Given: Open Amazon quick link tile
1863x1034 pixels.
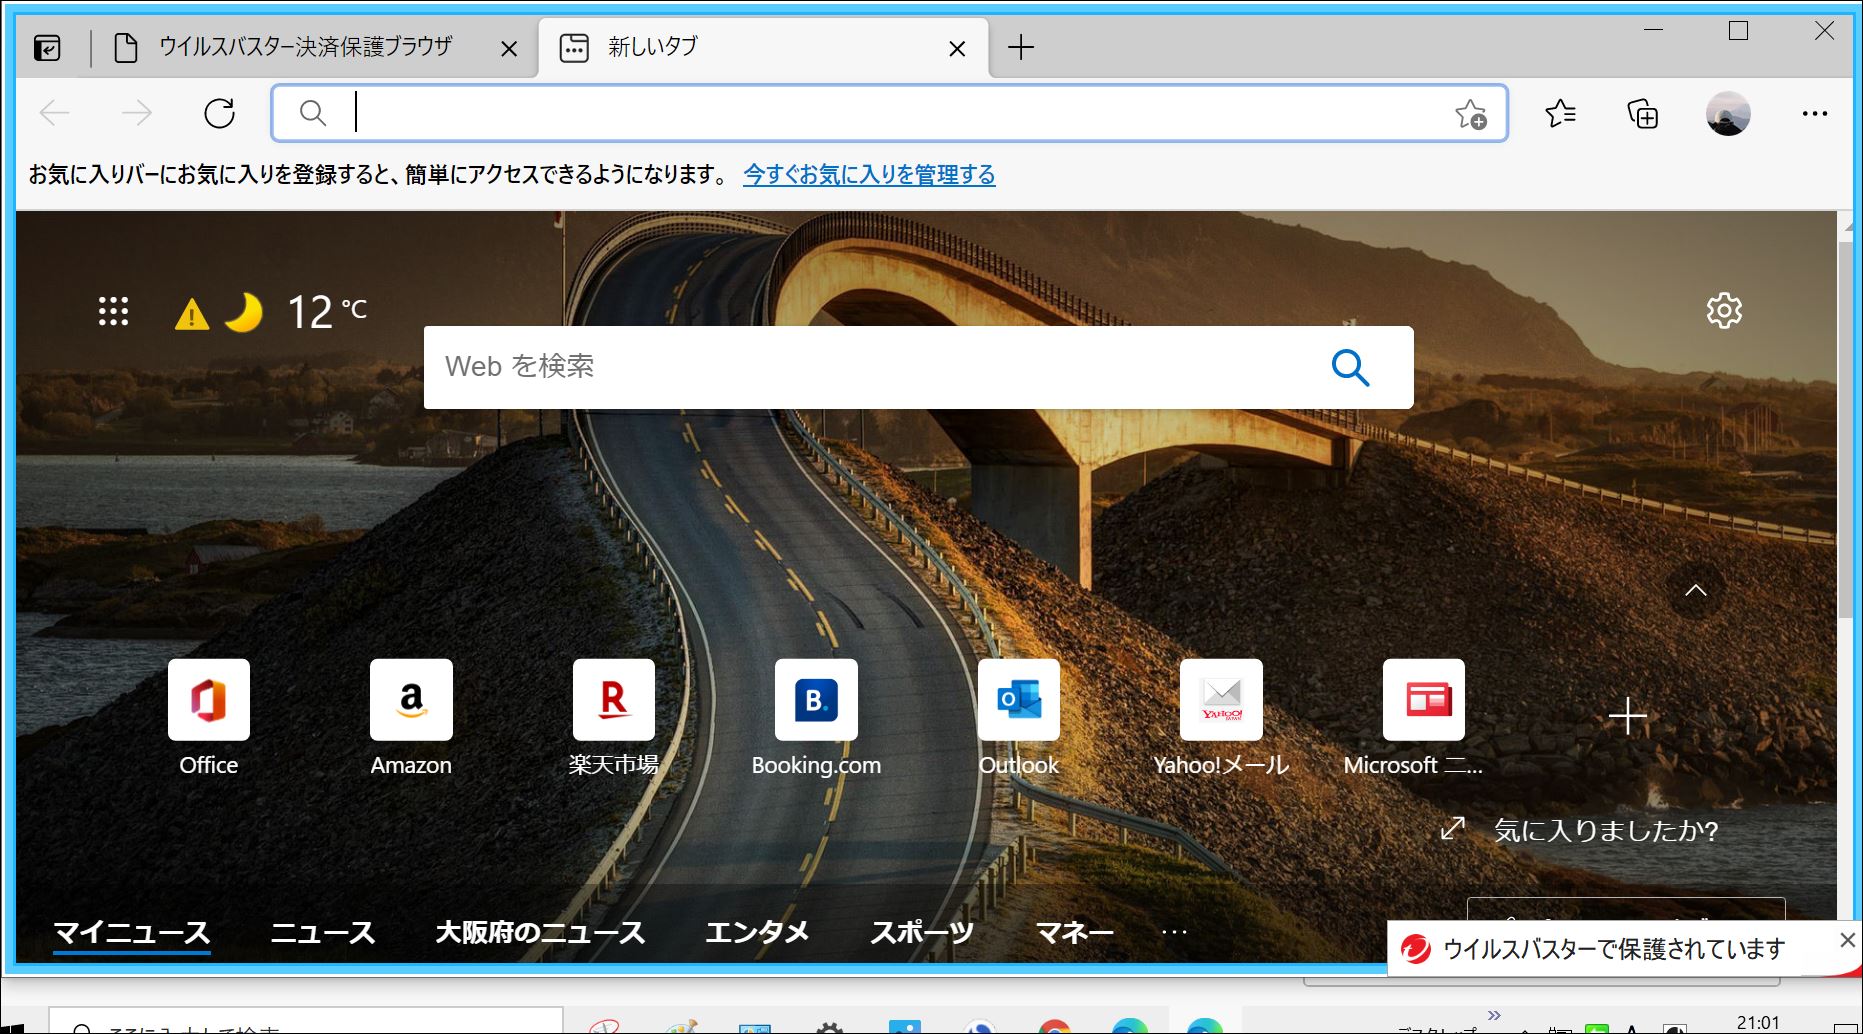Looking at the screenshot, I should 411,719.
